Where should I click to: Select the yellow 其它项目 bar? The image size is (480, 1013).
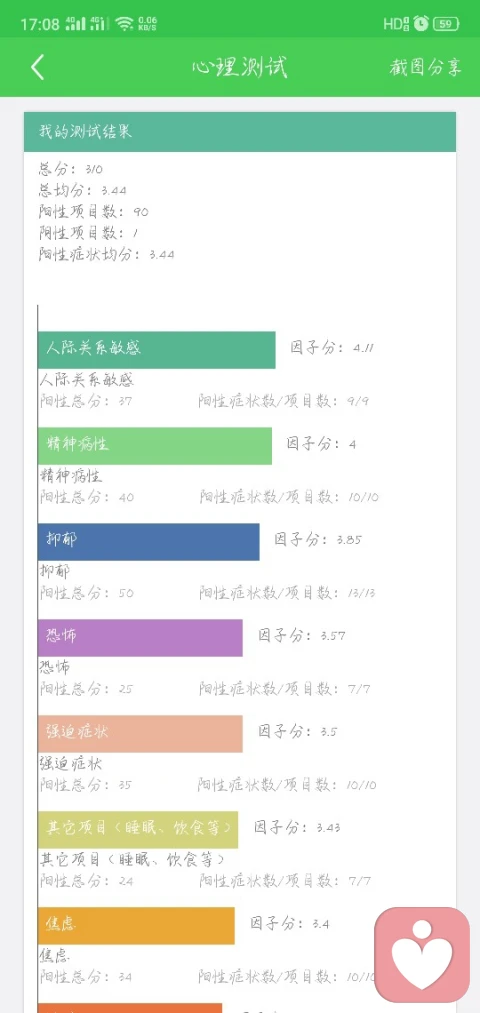[x=138, y=830]
